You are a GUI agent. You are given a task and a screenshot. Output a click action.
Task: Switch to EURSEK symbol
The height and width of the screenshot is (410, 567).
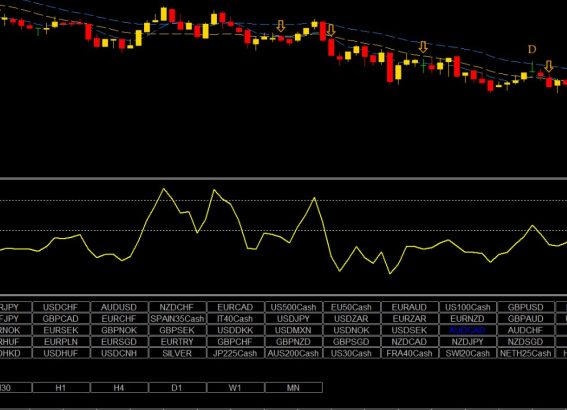pyautogui.click(x=61, y=330)
